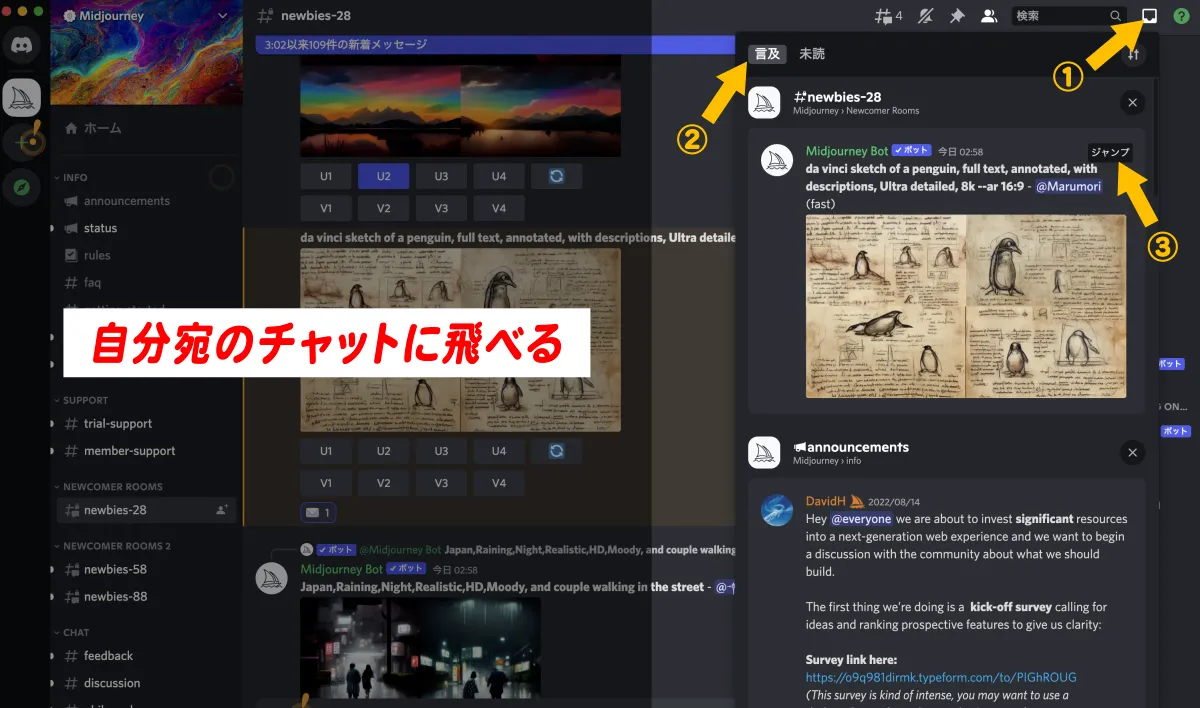Select the Midjourney server sailboat icon
1200x708 pixels.
(22, 96)
